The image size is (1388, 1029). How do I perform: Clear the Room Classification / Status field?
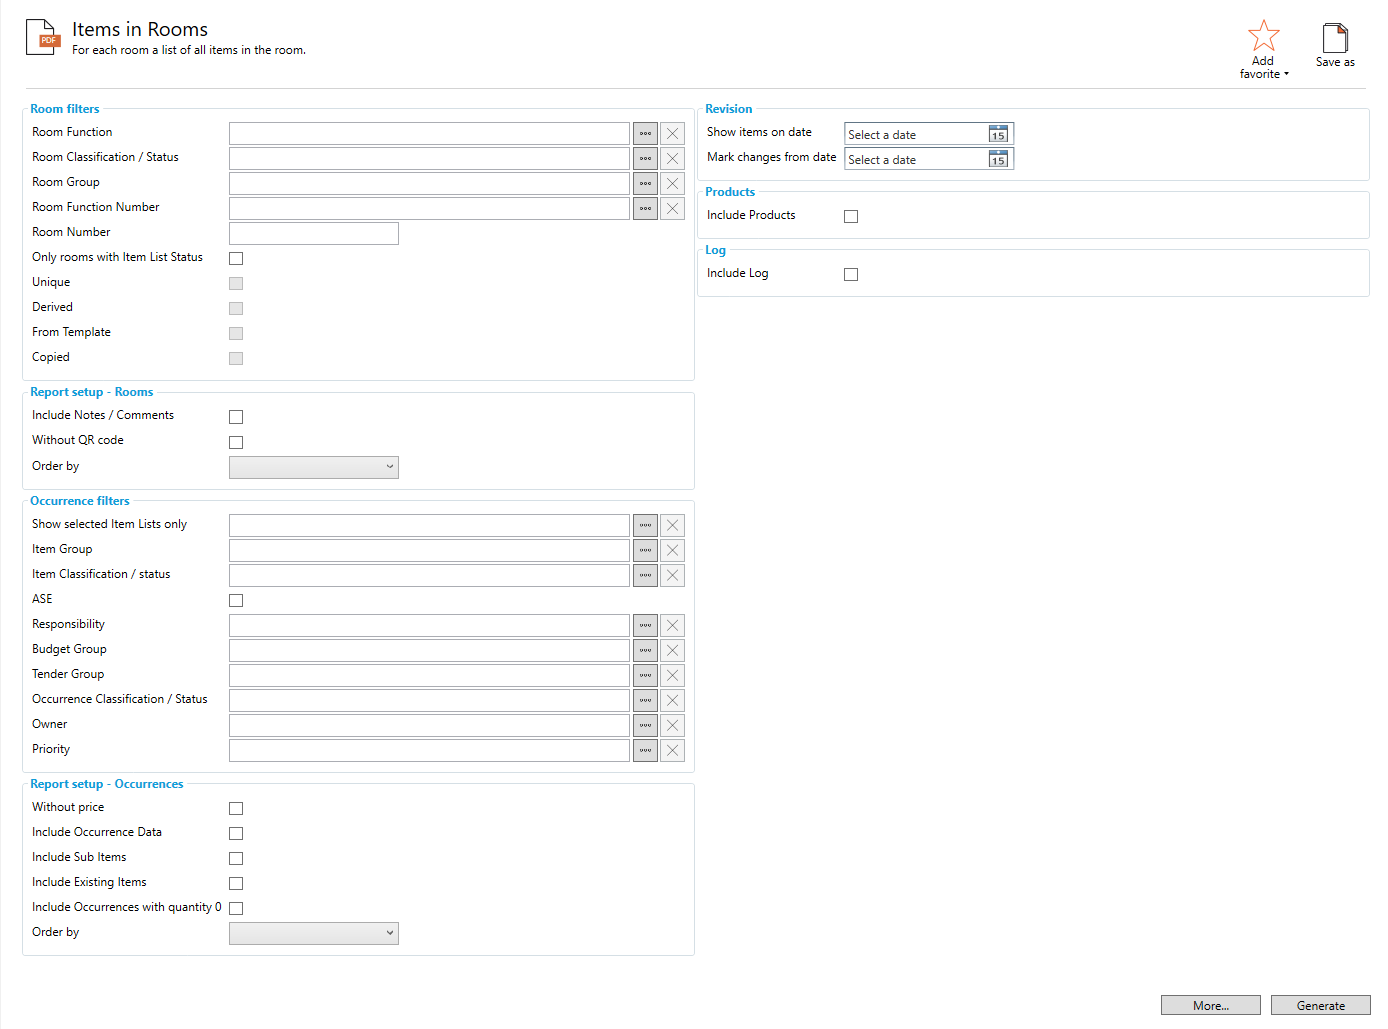click(671, 158)
